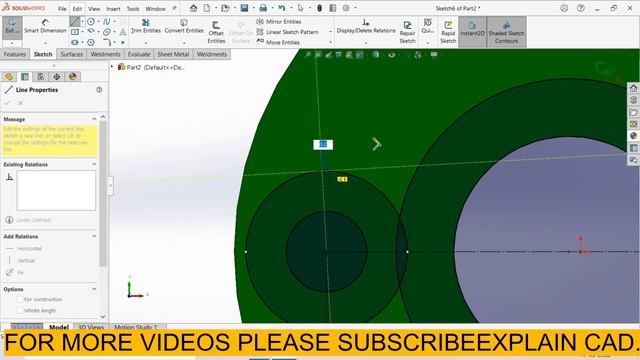Choose the Spline sketch tool

[x=107, y=22]
